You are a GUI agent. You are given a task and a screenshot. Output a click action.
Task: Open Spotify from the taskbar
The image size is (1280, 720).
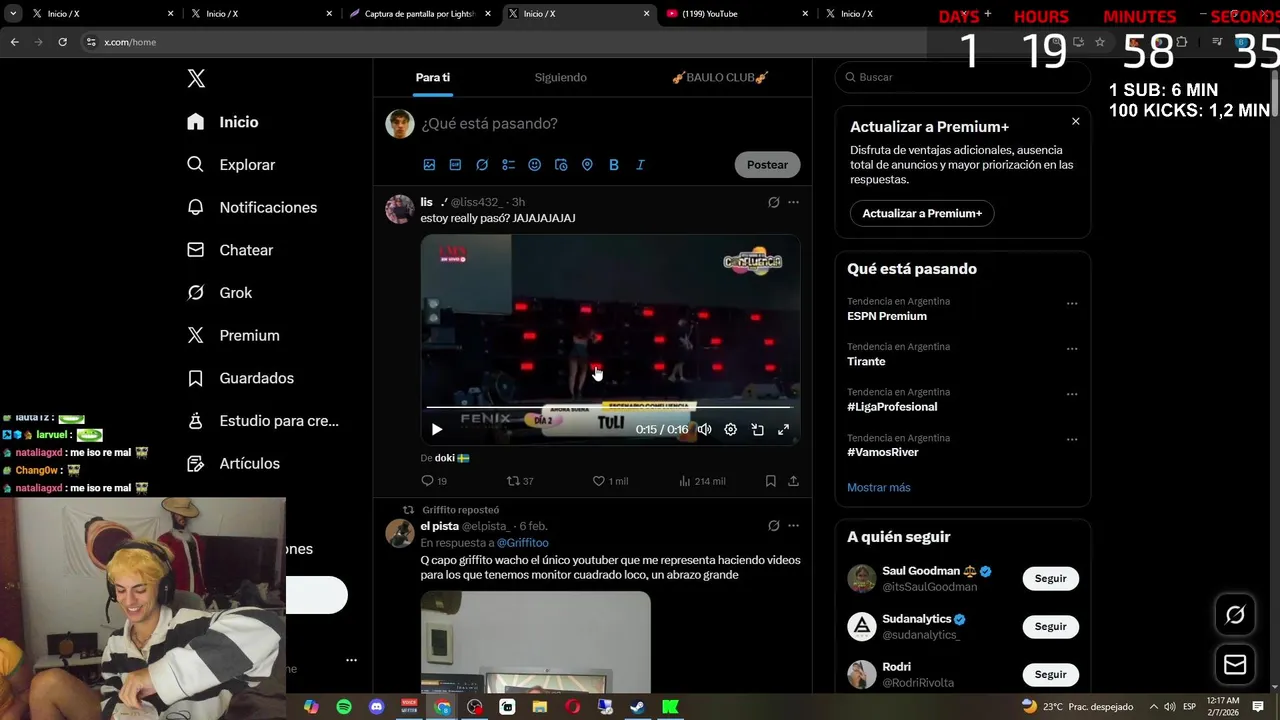pyautogui.click(x=344, y=707)
